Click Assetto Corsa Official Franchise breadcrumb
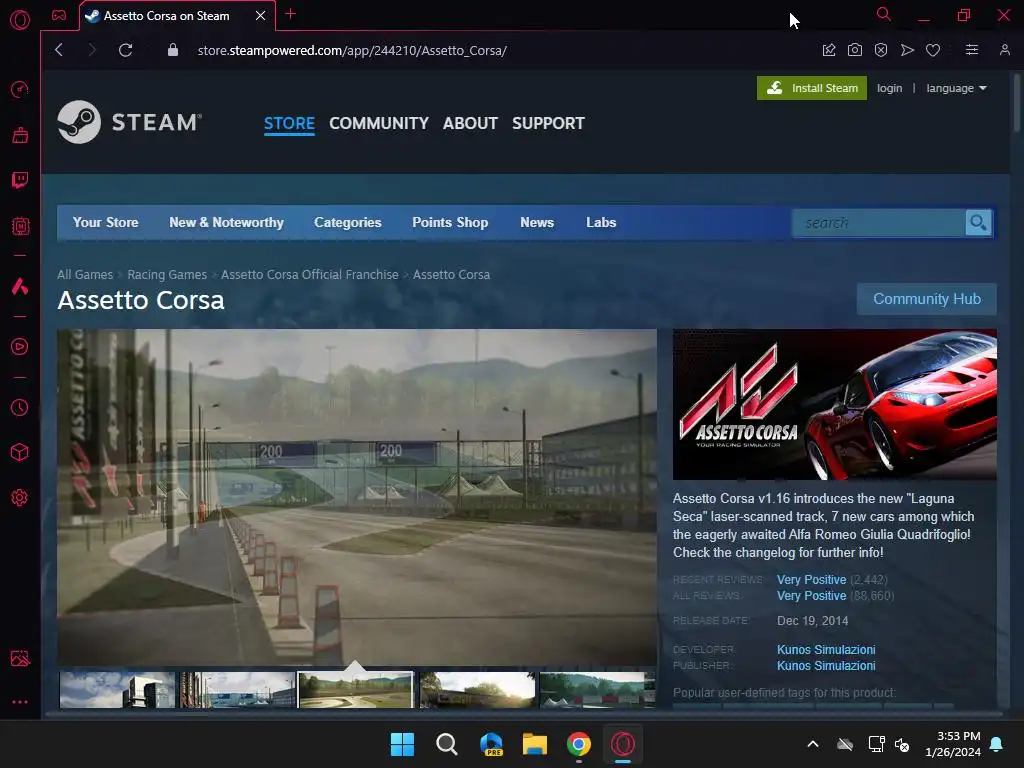This screenshot has width=1024, height=768. click(310, 275)
